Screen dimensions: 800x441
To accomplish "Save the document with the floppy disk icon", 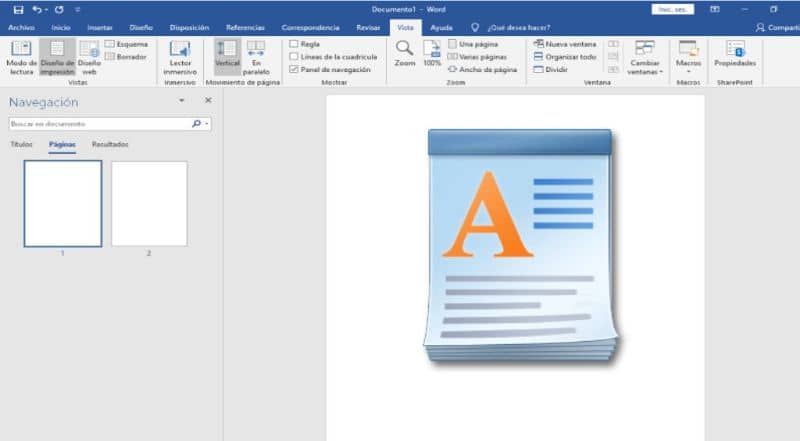I will (18, 10).
